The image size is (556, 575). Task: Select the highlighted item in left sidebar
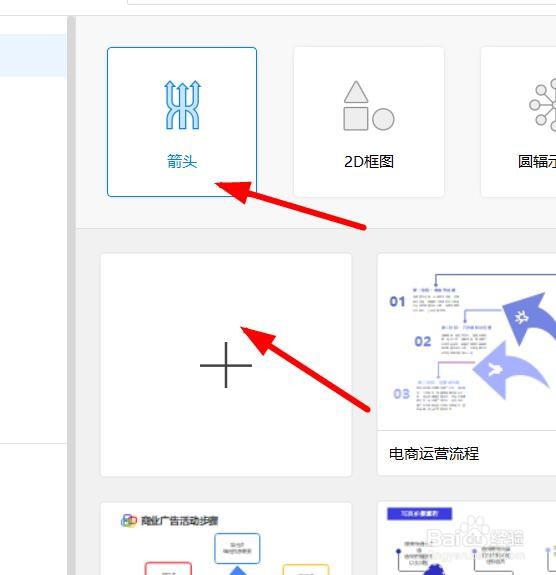tap(33, 55)
